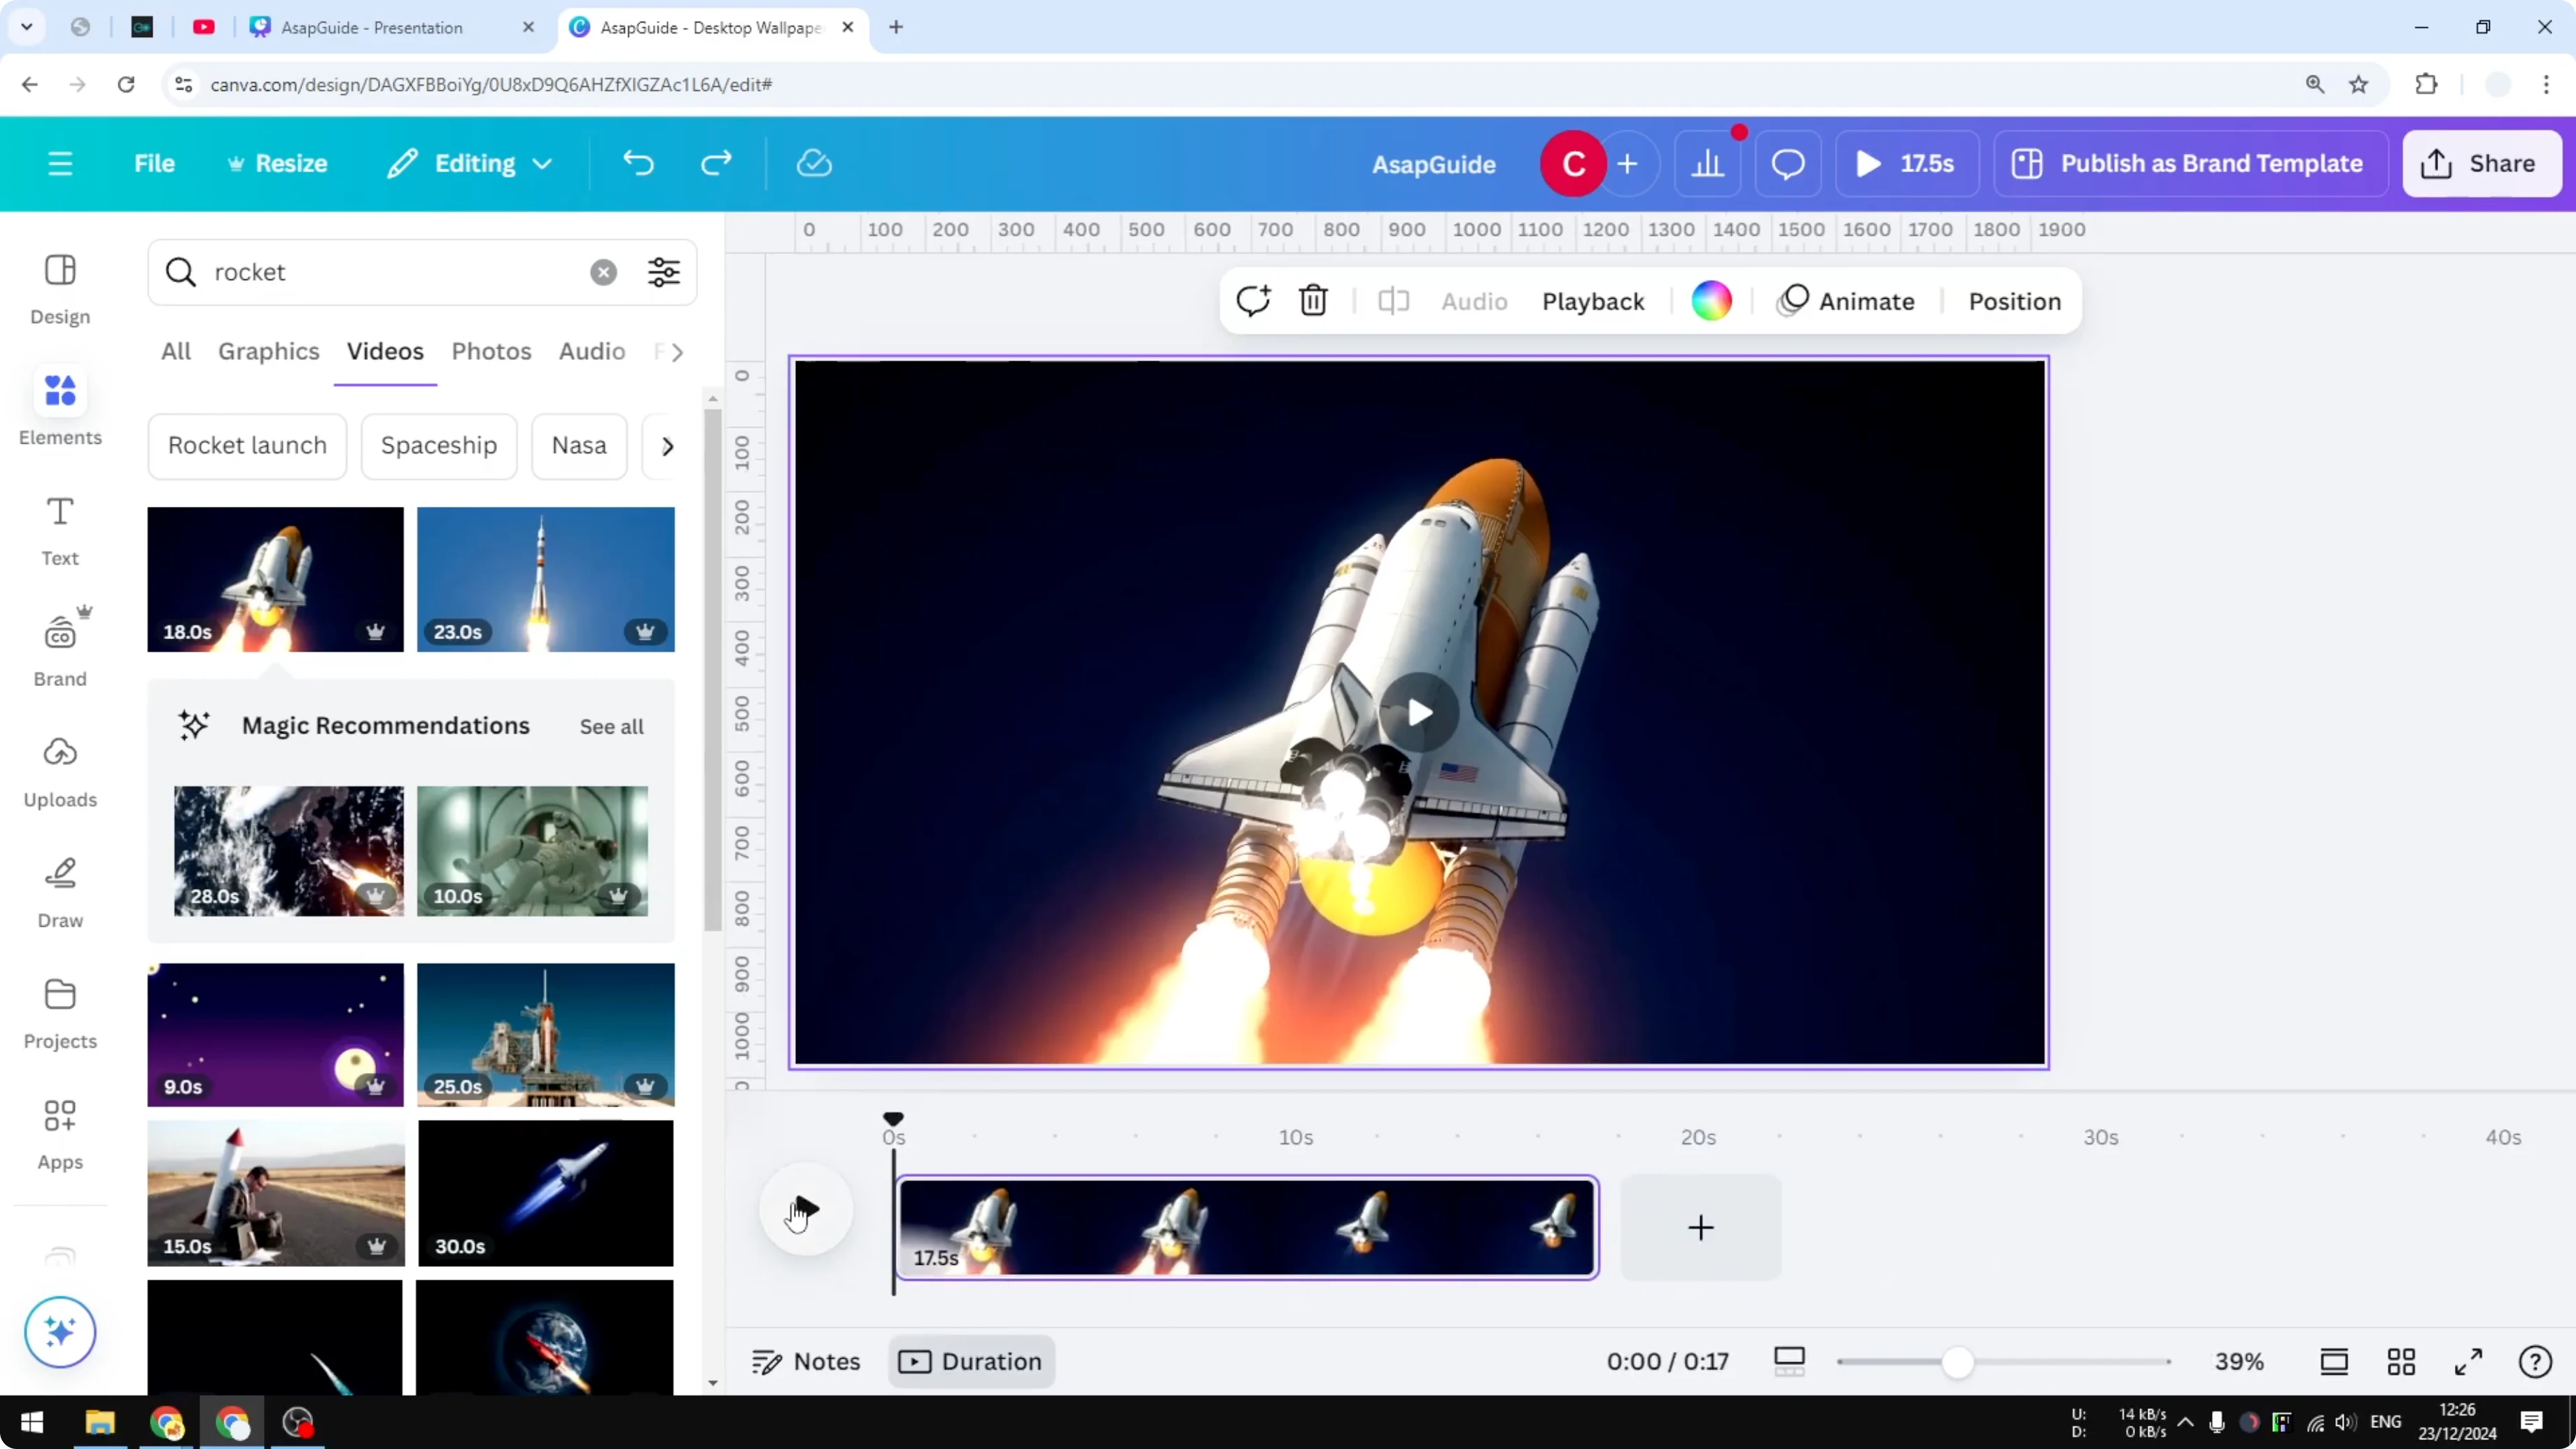Switch to the Photos tab
2576x1449 pixels.
click(491, 351)
